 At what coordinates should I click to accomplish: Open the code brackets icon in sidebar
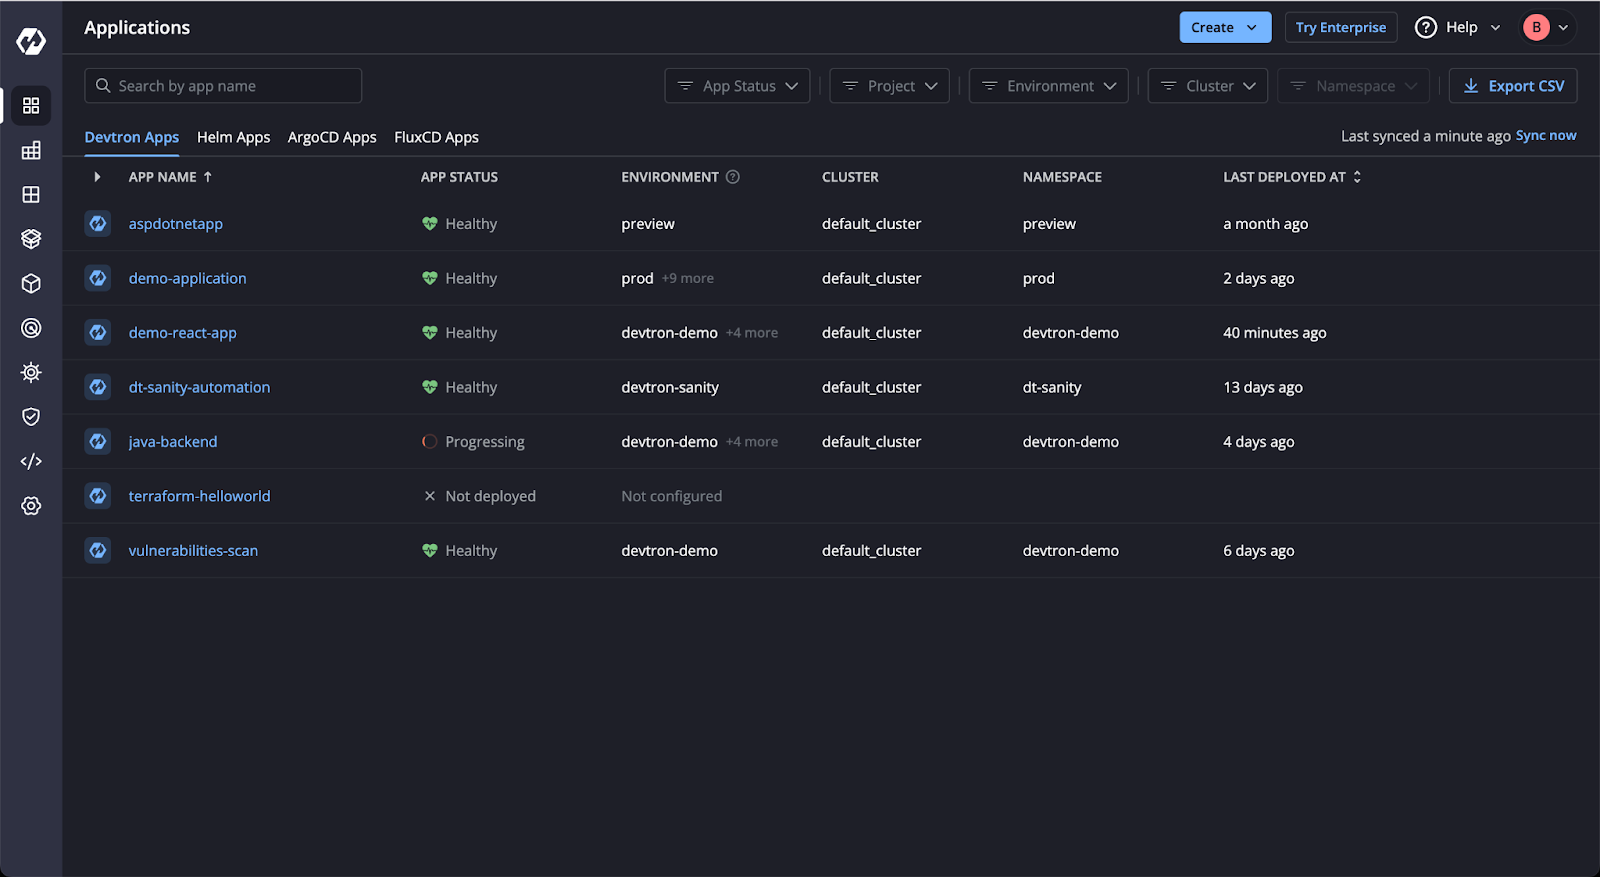tap(31, 461)
